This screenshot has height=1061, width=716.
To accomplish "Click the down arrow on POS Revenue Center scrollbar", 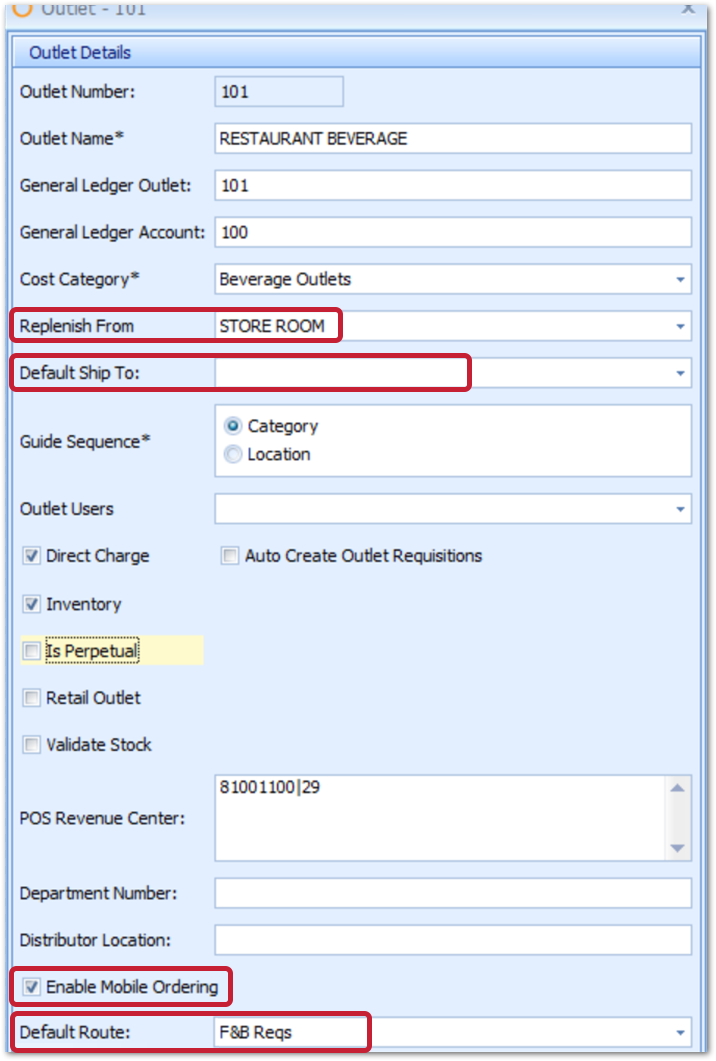I will pos(678,850).
